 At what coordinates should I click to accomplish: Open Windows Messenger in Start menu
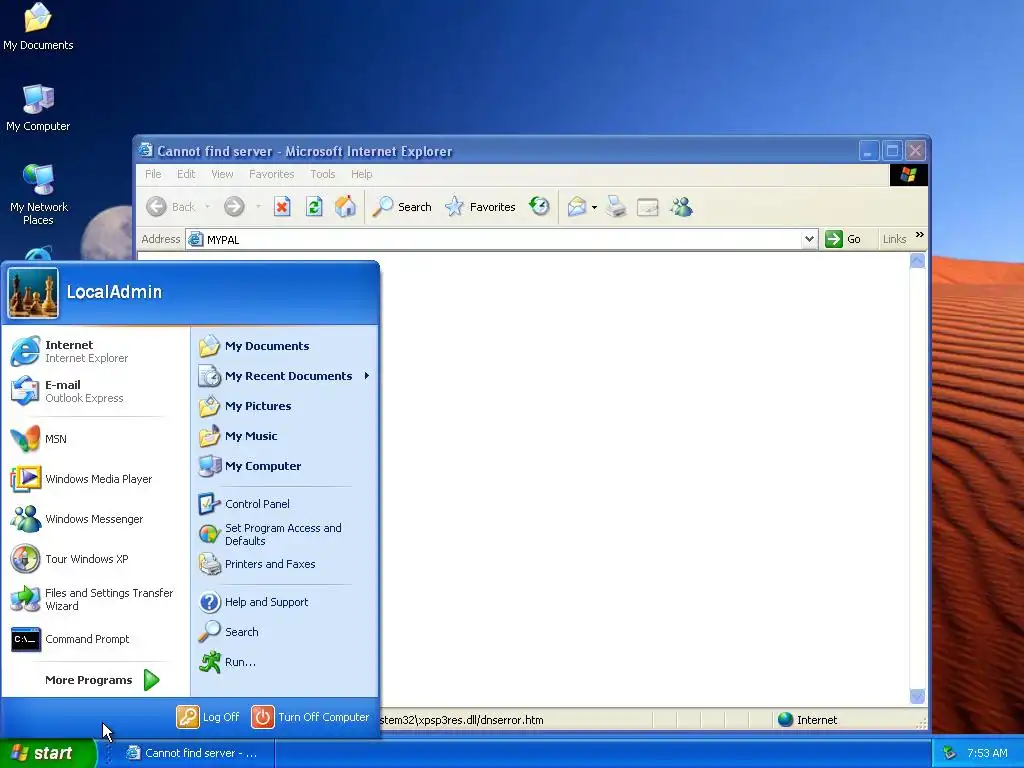click(95, 519)
